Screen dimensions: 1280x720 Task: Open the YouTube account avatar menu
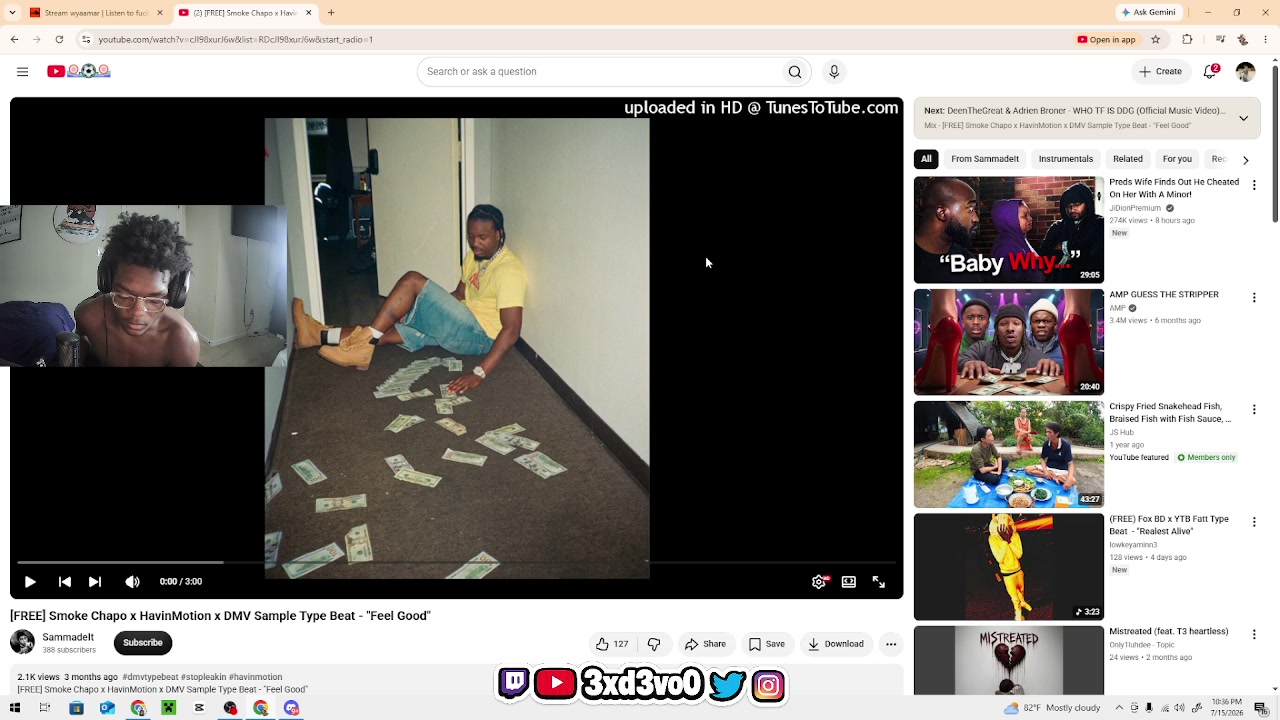(1245, 71)
